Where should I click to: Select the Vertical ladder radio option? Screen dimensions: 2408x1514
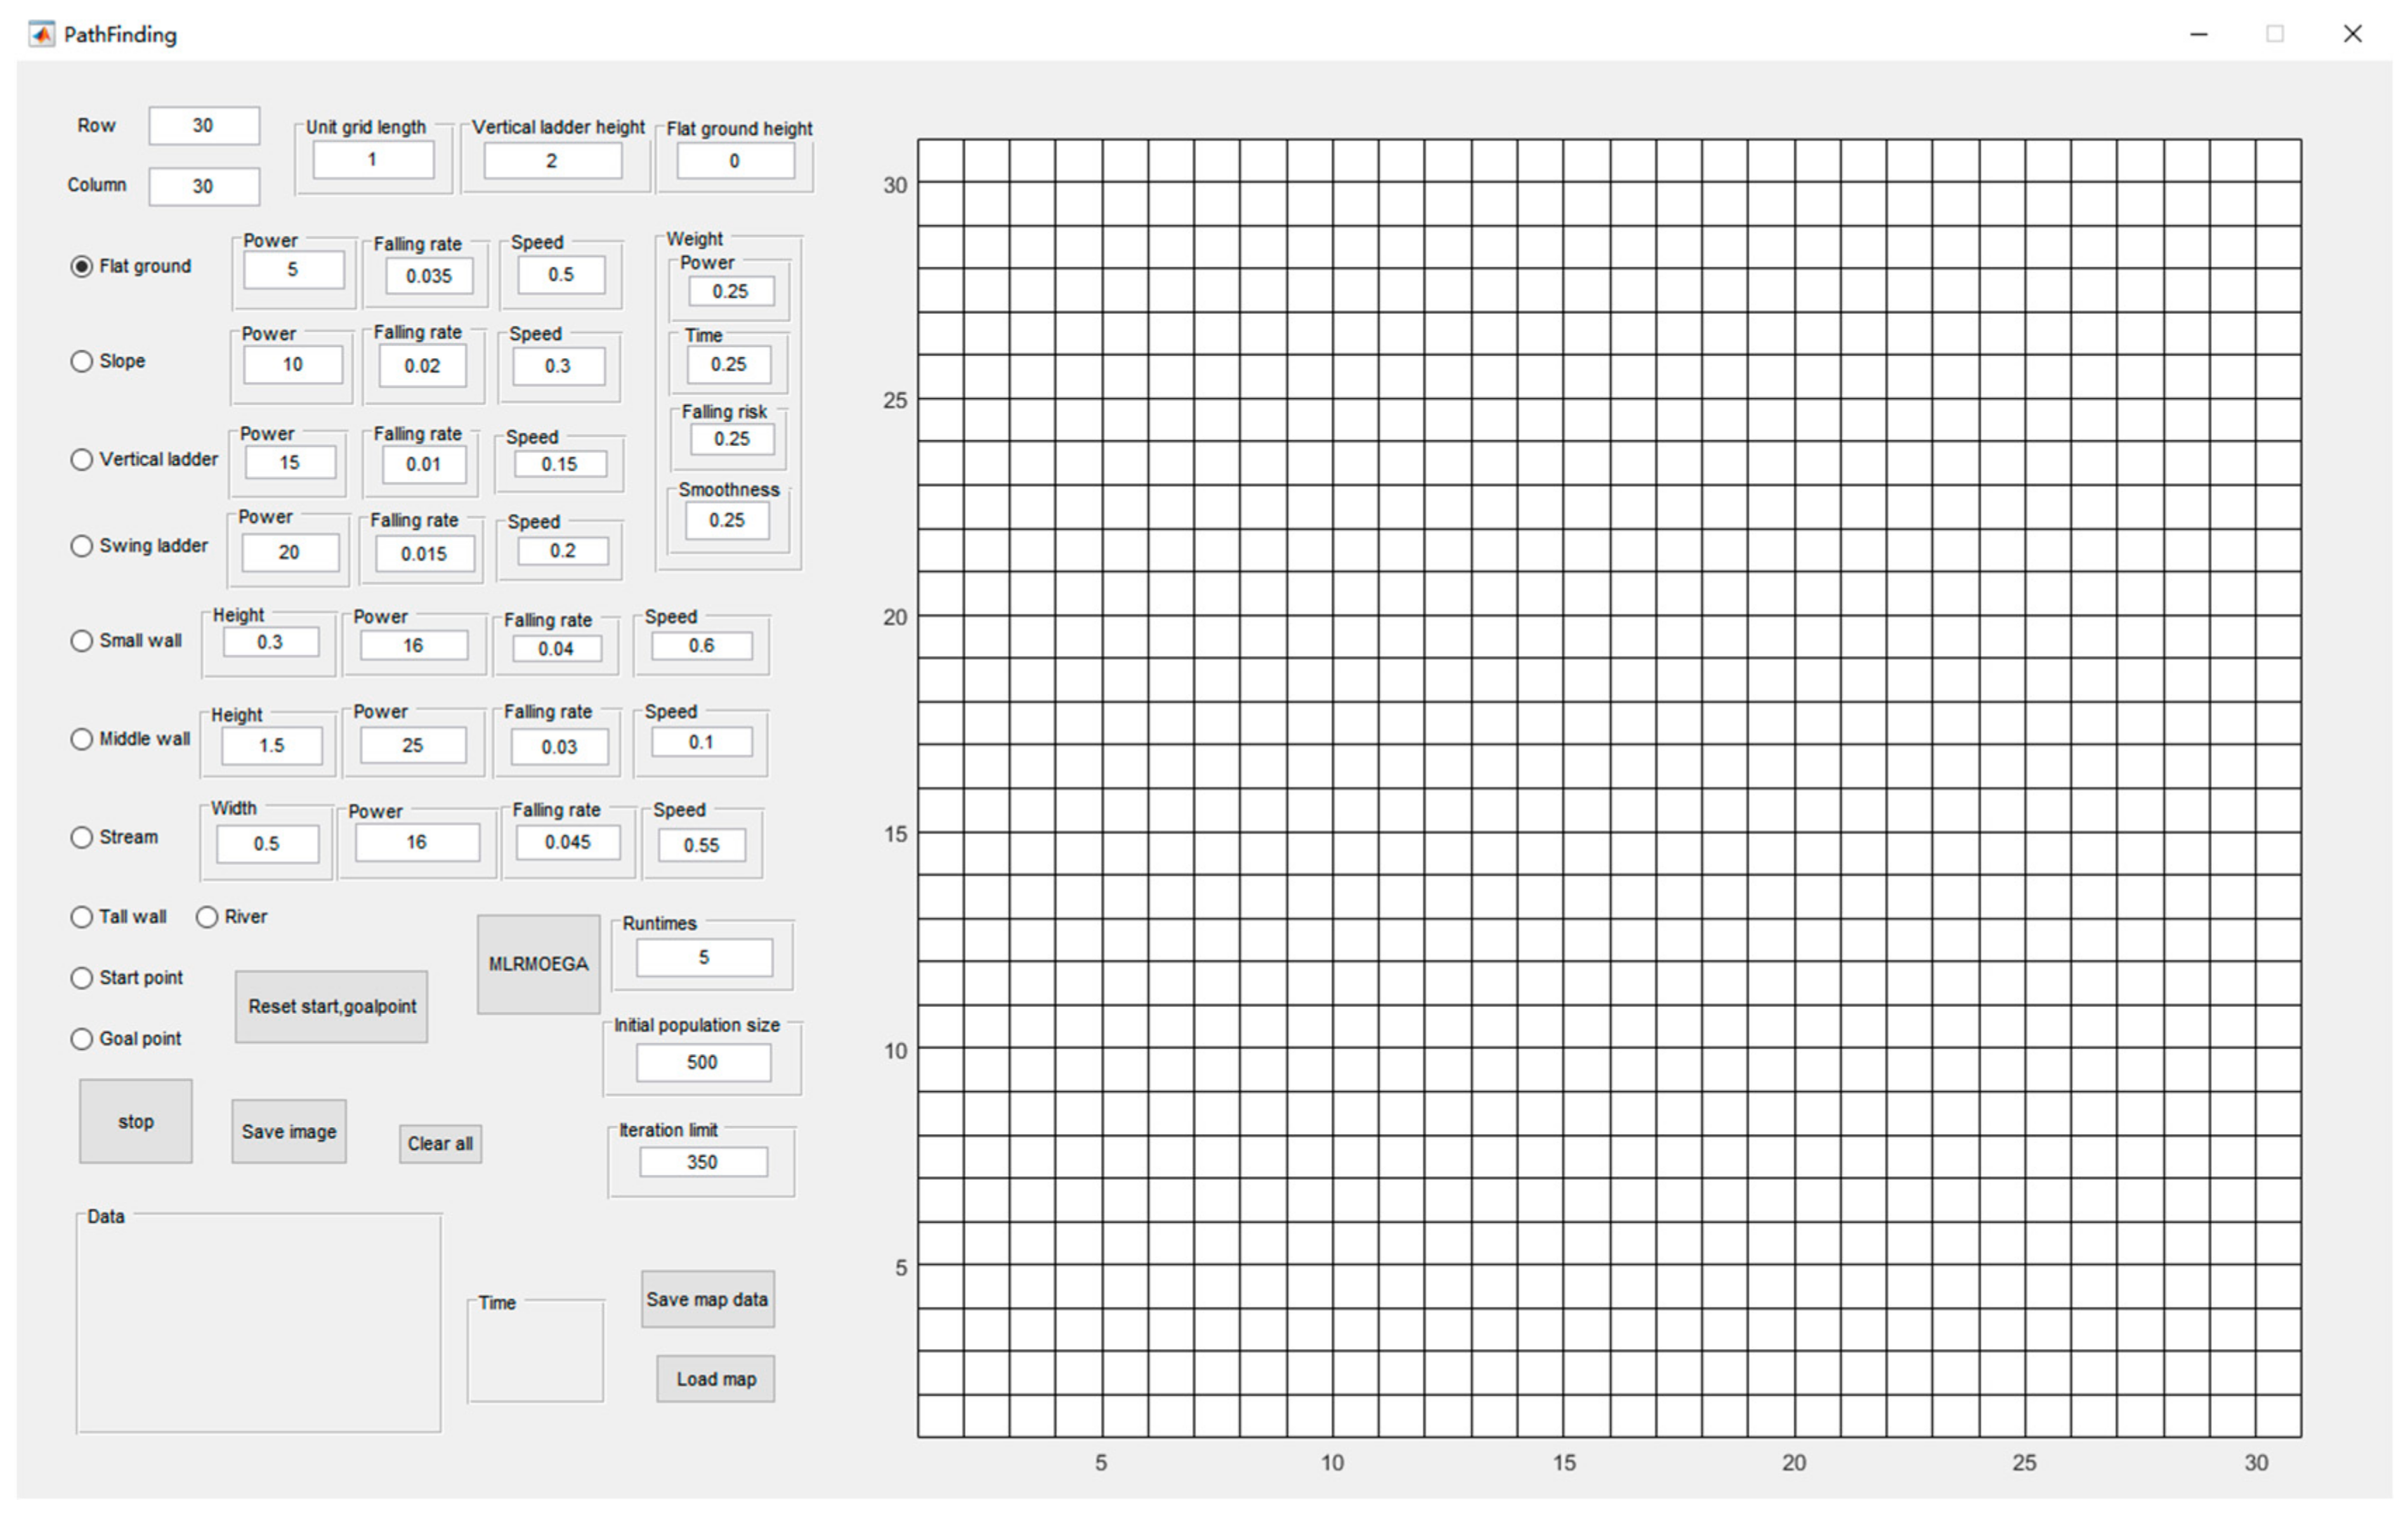[x=82, y=459]
